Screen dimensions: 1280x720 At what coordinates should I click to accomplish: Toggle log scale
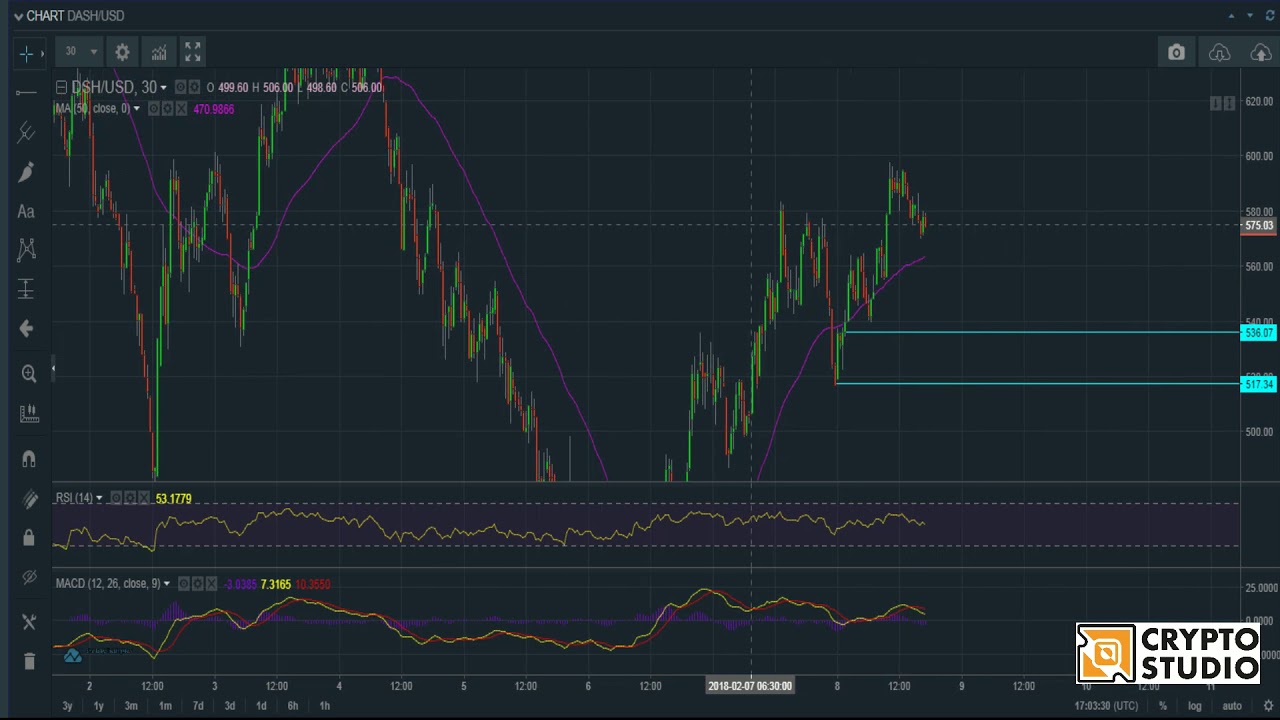1194,706
